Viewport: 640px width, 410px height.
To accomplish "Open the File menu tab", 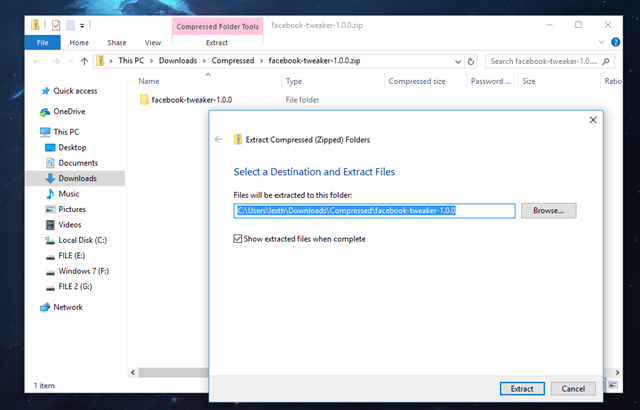I will tap(43, 43).
